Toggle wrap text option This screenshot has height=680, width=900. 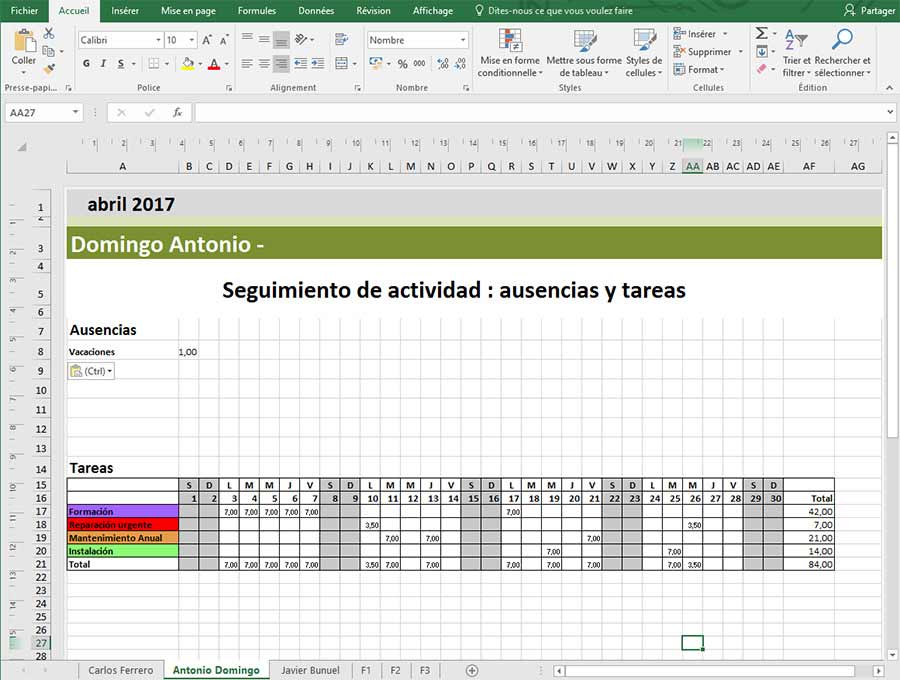(342, 39)
